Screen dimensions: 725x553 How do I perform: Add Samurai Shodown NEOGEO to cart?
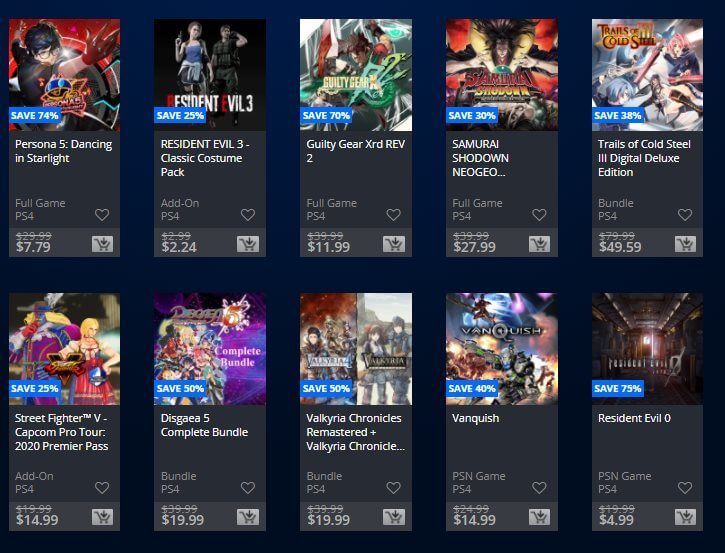click(x=540, y=244)
